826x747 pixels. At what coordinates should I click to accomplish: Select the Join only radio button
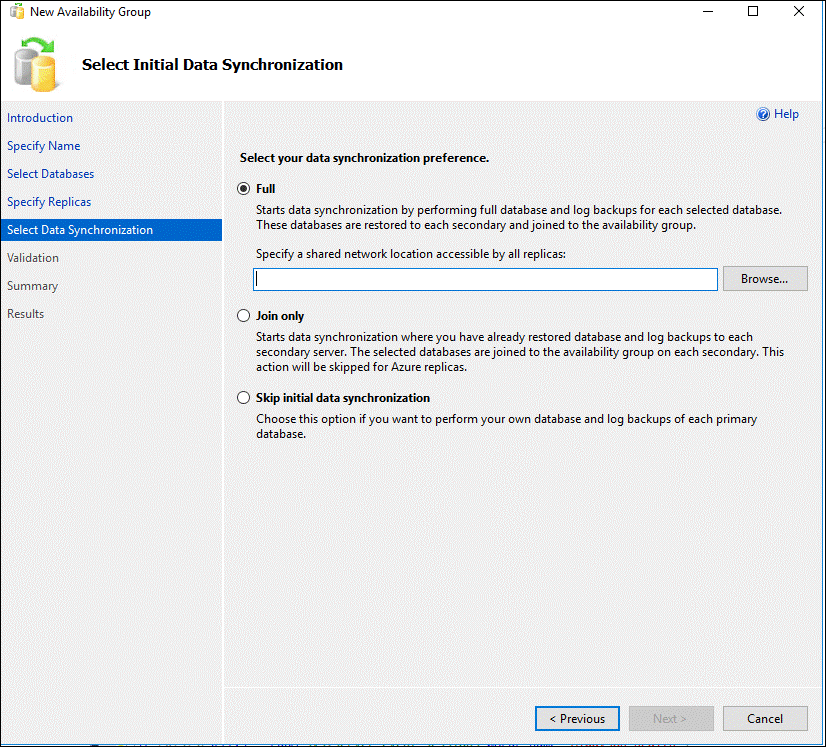tap(243, 317)
